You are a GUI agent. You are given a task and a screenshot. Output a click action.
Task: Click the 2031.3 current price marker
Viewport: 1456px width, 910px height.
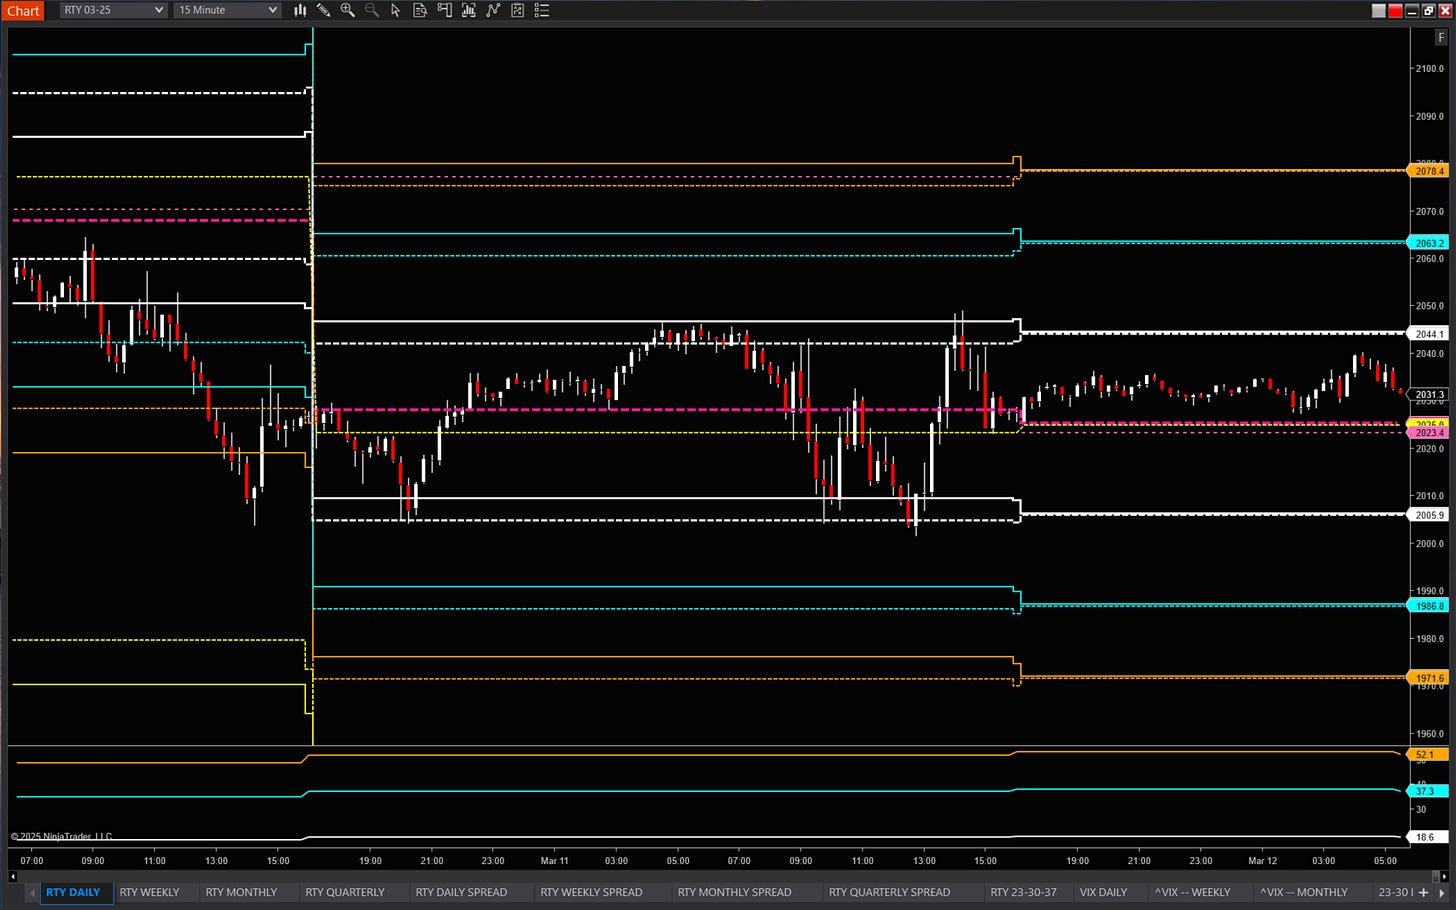click(x=1428, y=395)
